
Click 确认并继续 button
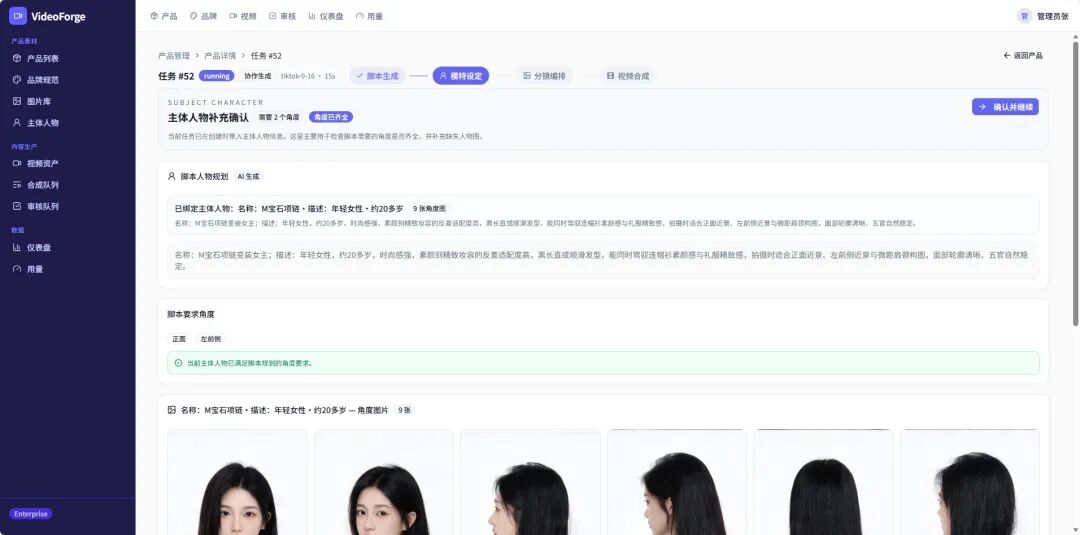[1005, 107]
